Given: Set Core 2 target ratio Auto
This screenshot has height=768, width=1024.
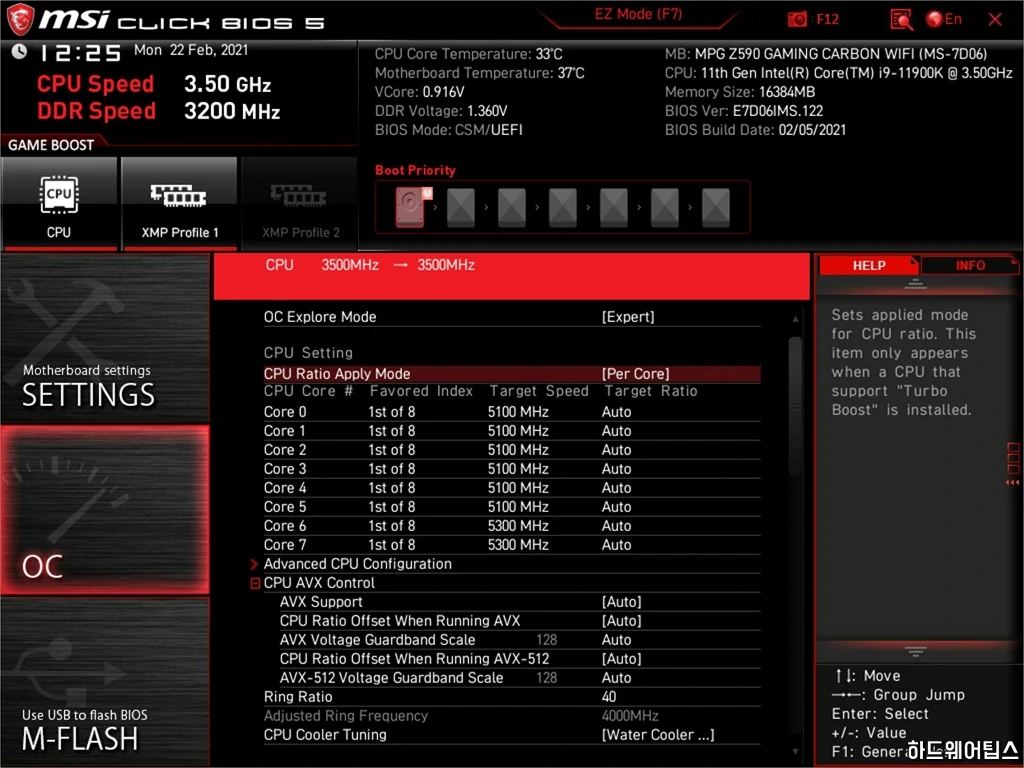Looking at the screenshot, I should pos(616,450).
